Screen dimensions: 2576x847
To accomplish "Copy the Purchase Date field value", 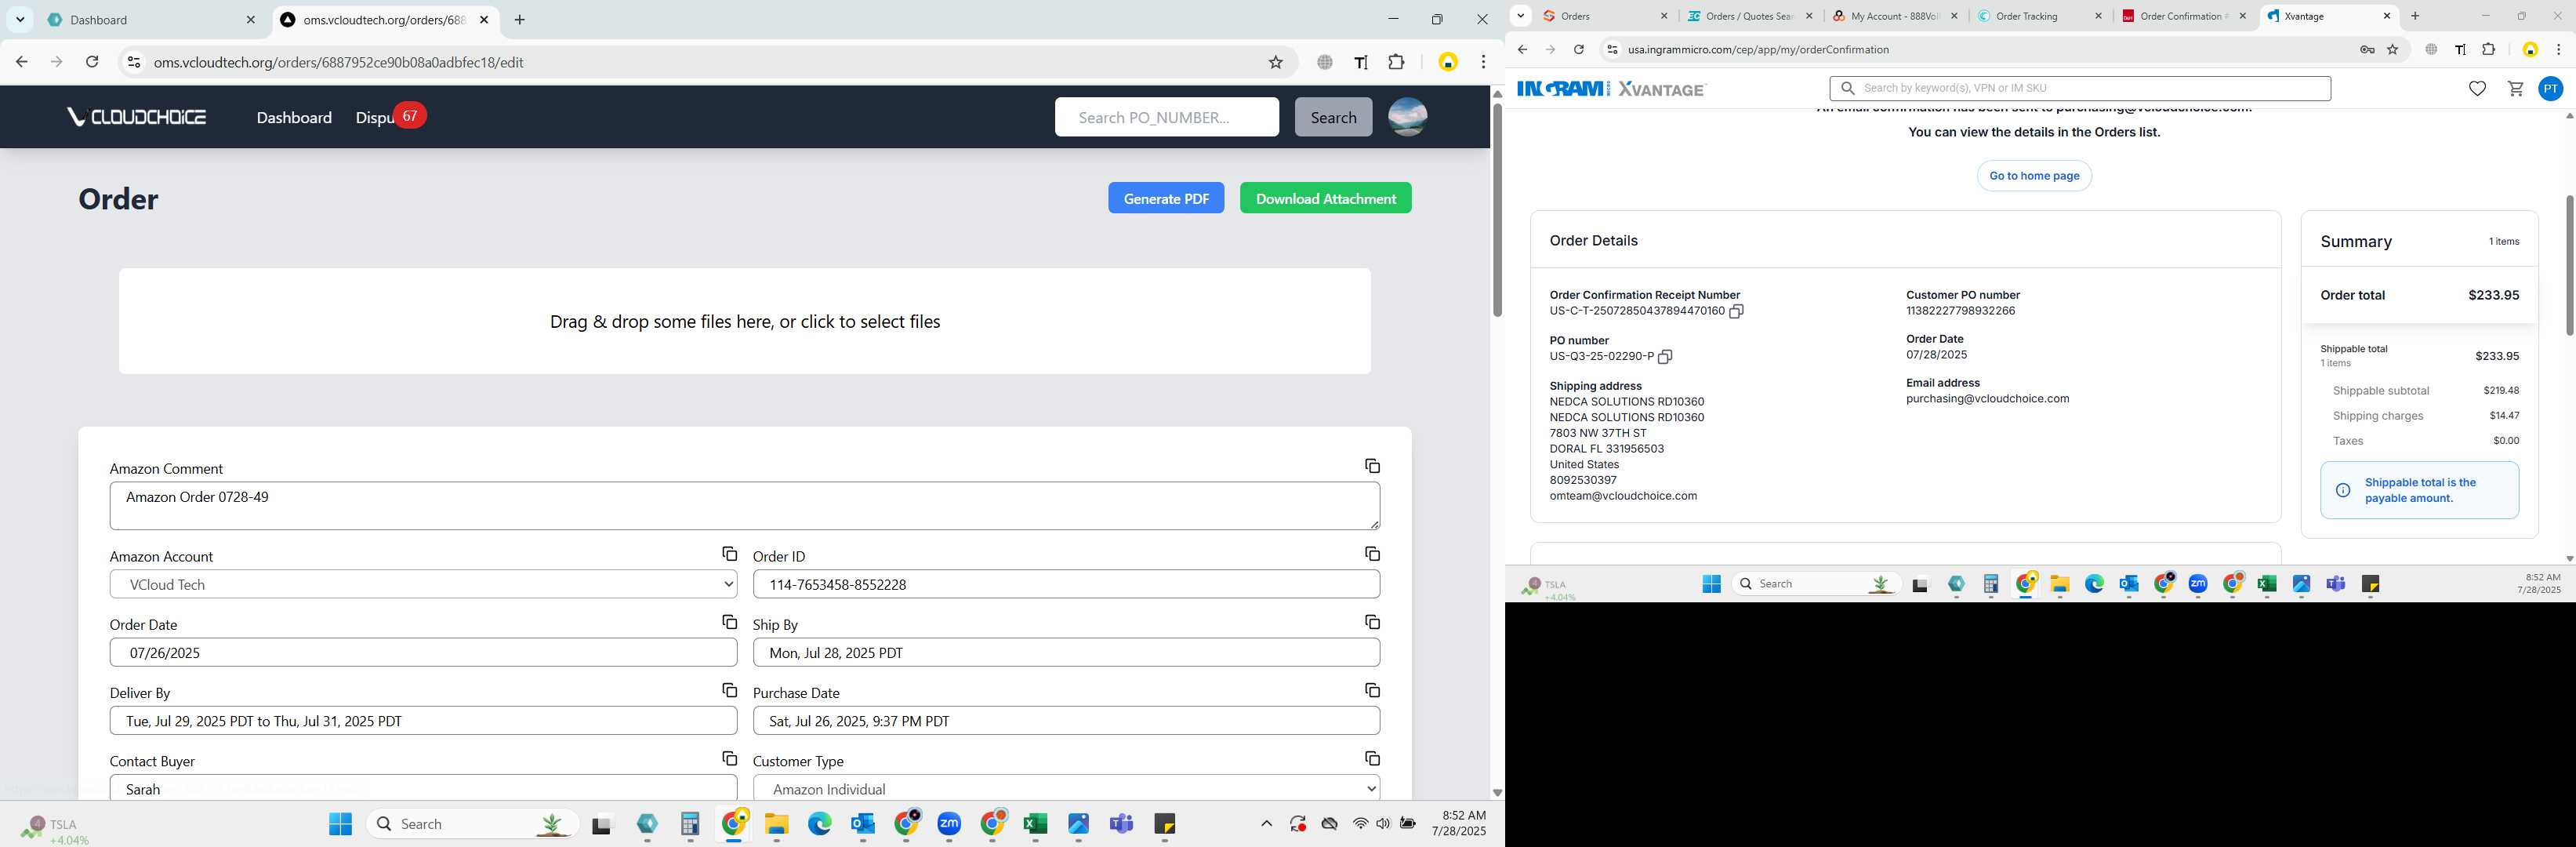I will click(1372, 690).
